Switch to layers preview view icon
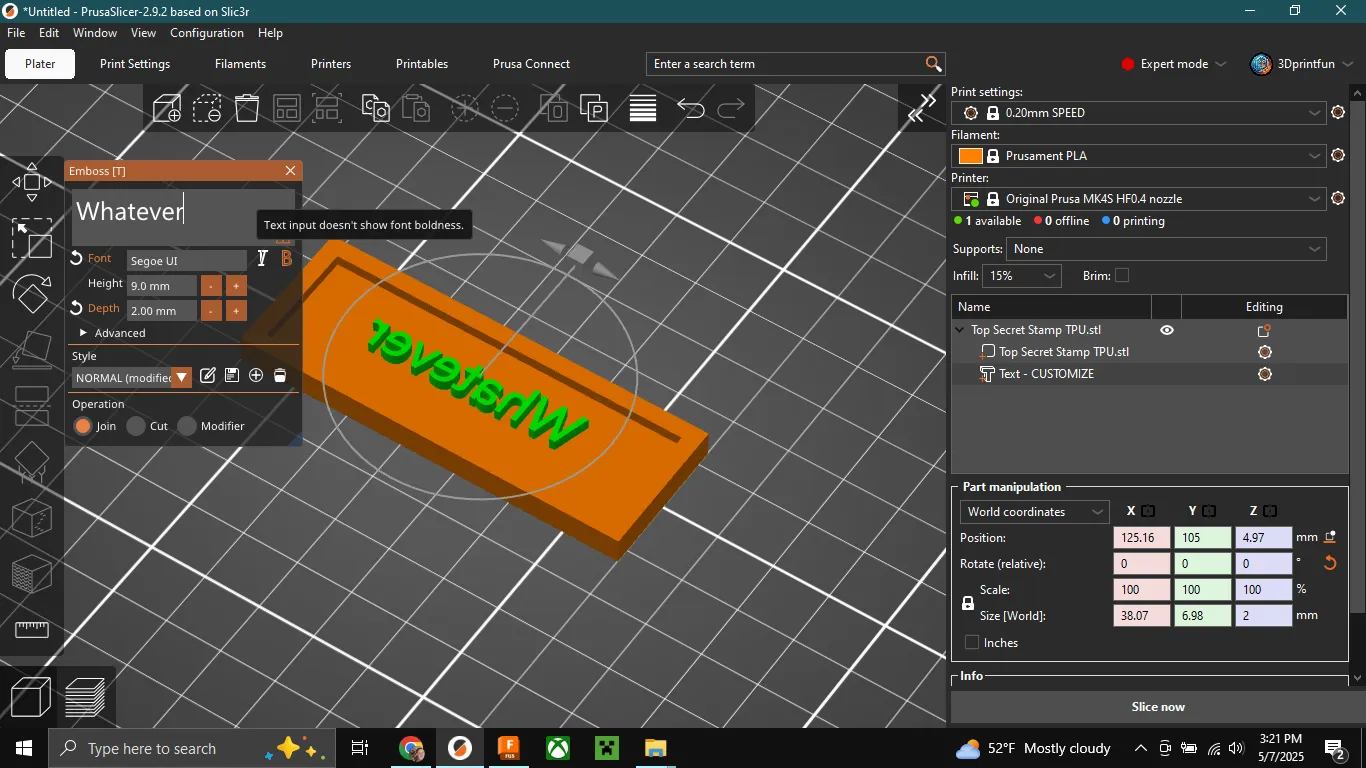This screenshot has height=768, width=1366. (86, 697)
